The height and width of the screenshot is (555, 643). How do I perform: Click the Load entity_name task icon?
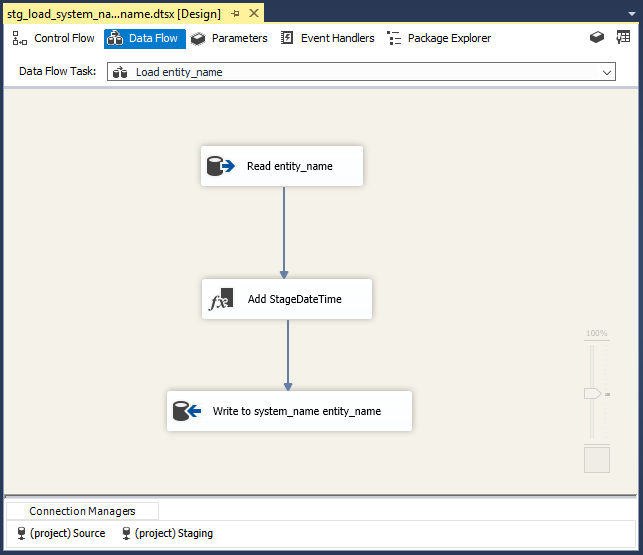tap(120, 72)
